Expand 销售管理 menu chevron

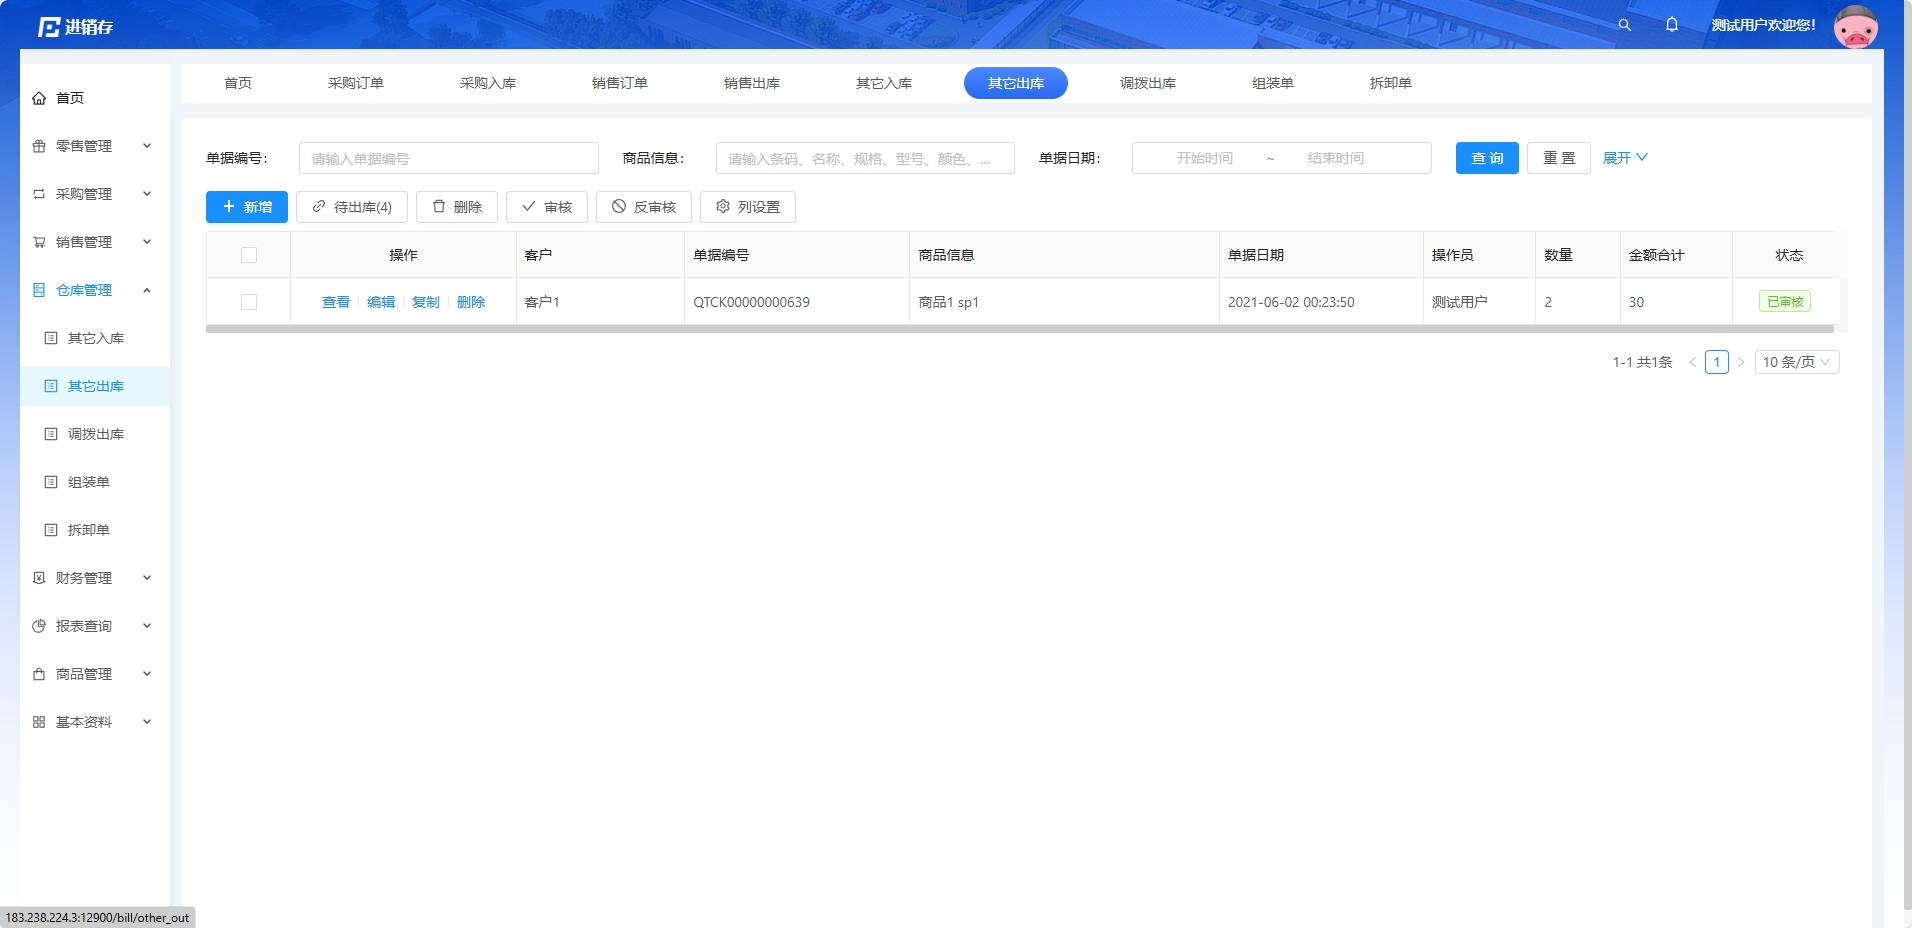147,242
